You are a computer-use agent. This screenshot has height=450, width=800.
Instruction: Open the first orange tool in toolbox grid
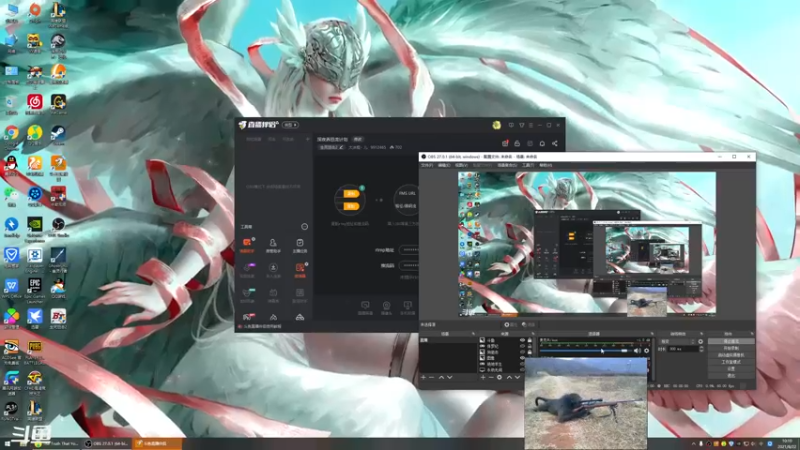247,244
